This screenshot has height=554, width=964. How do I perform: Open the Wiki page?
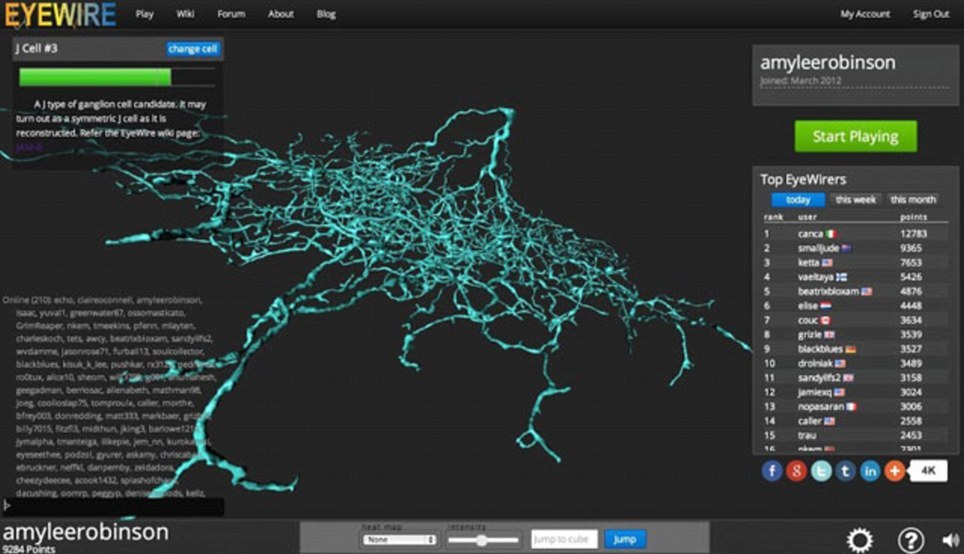(x=185, y=14)
